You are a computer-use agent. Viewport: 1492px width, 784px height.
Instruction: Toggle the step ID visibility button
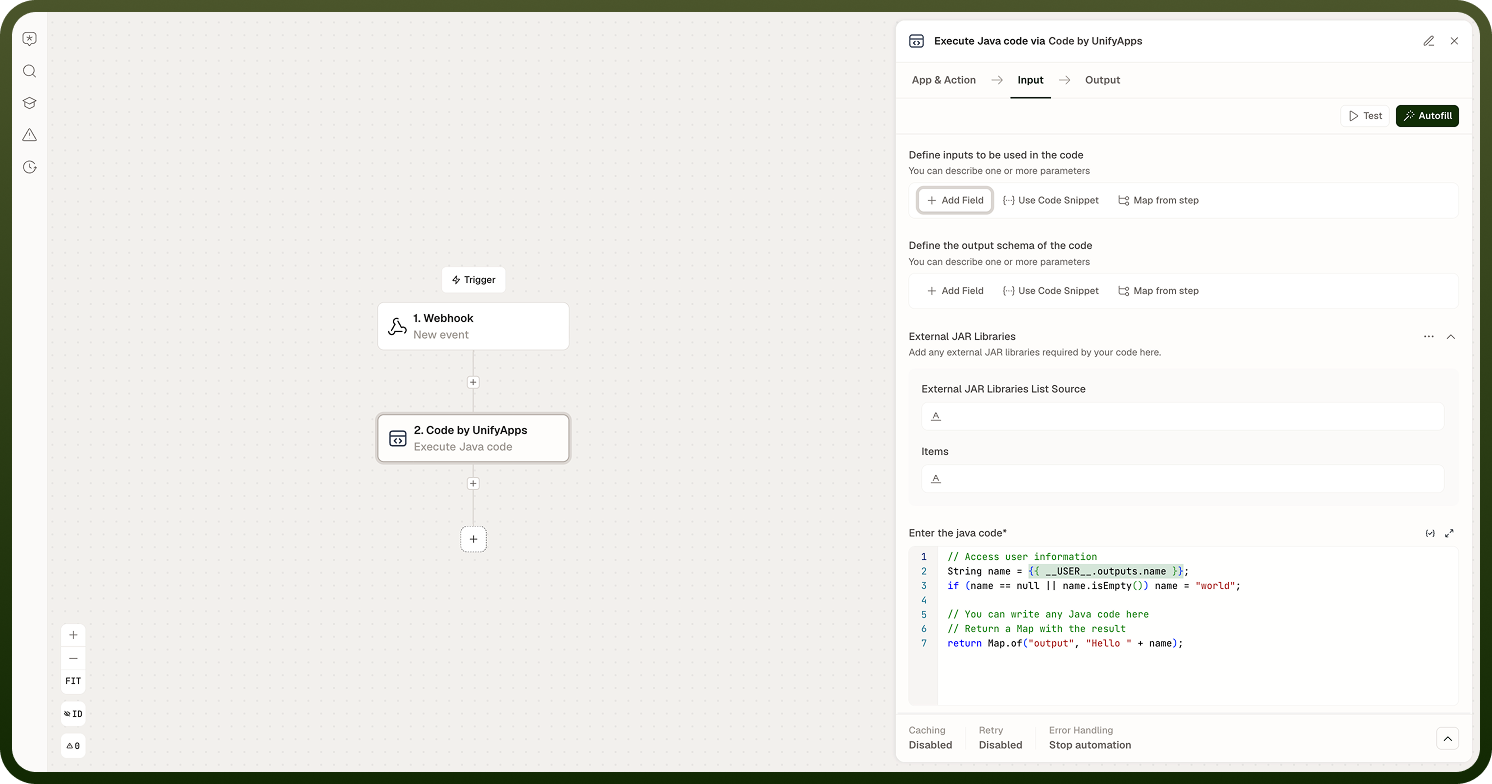(73, 714)
